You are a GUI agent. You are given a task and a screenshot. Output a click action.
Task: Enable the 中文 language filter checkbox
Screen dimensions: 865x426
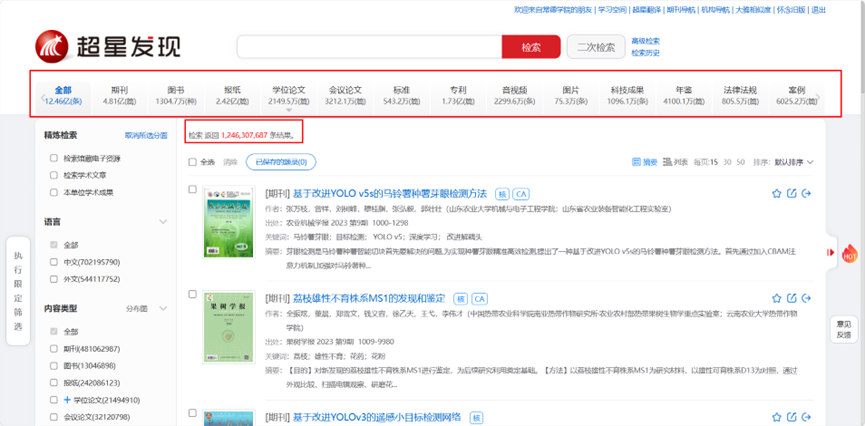coord(54,262)
